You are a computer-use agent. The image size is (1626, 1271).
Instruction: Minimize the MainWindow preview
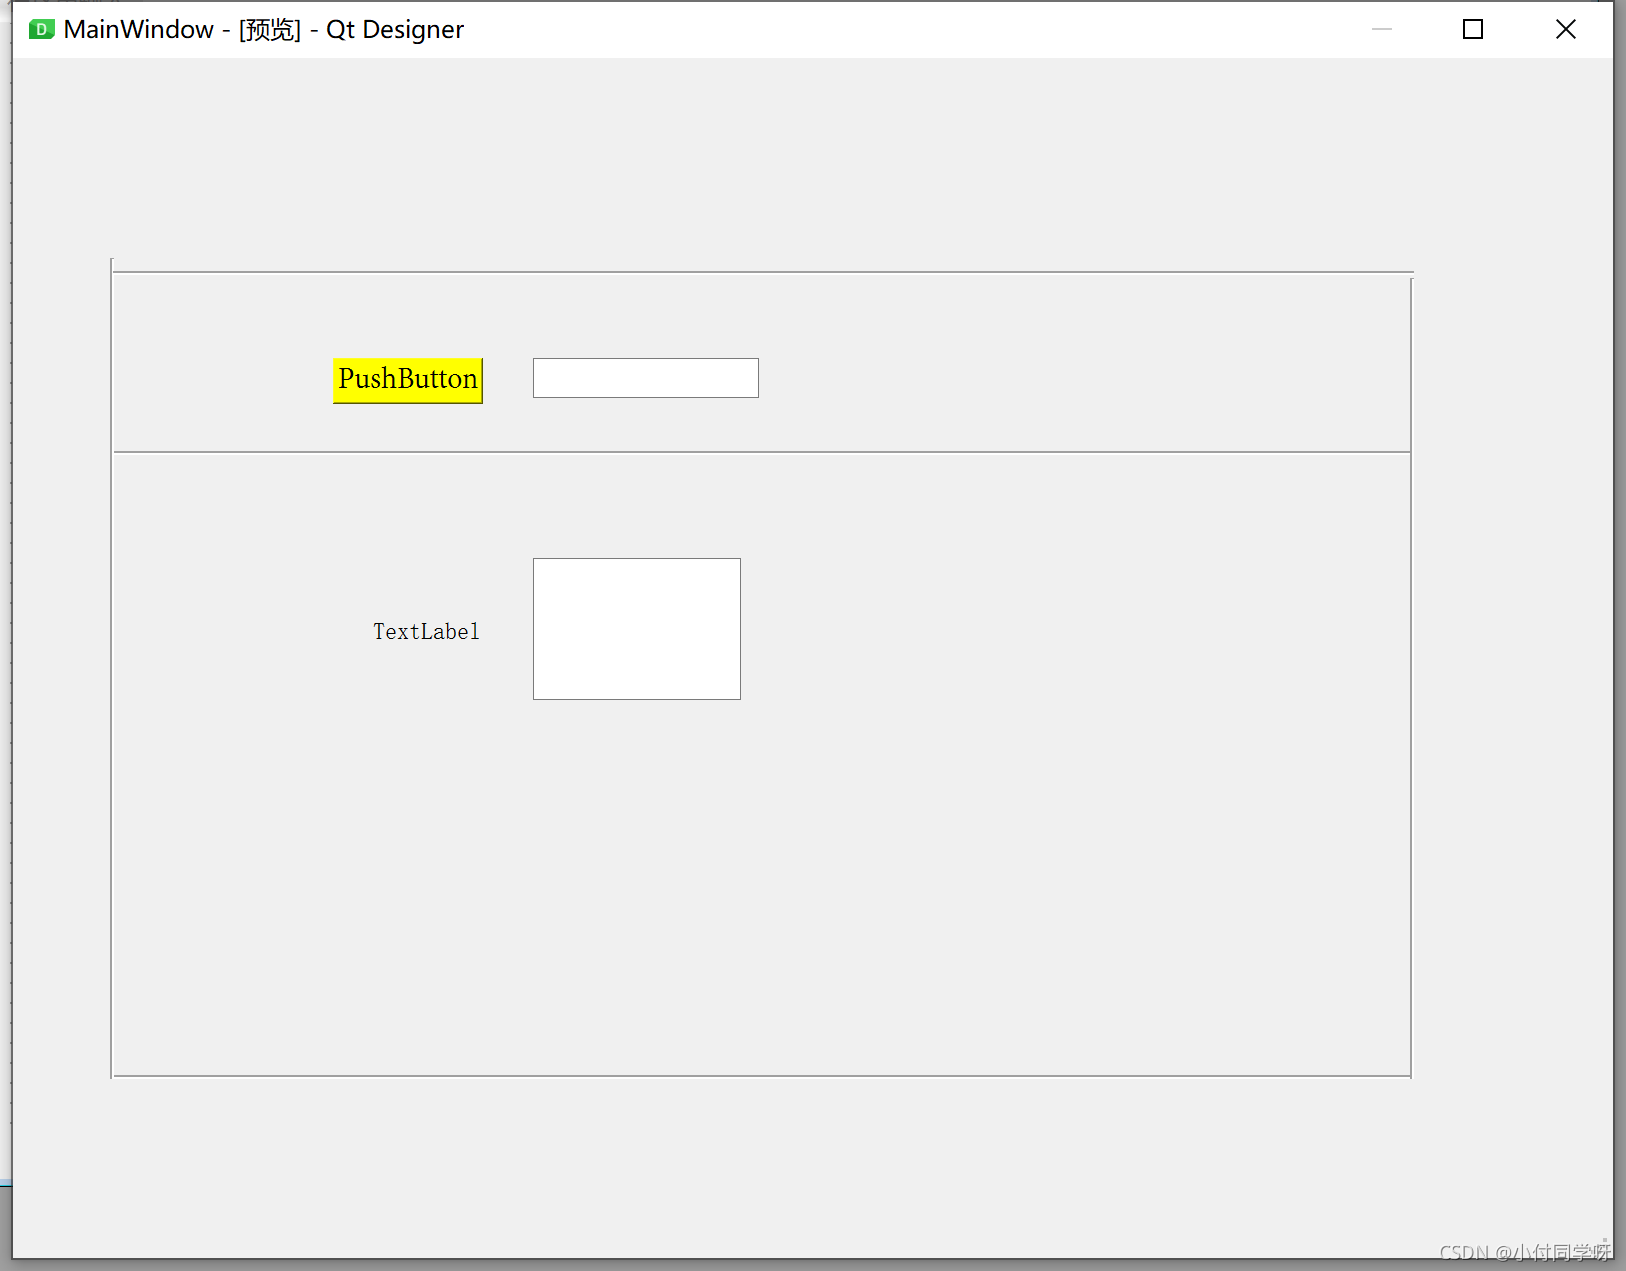click(x=1382, y=29)
